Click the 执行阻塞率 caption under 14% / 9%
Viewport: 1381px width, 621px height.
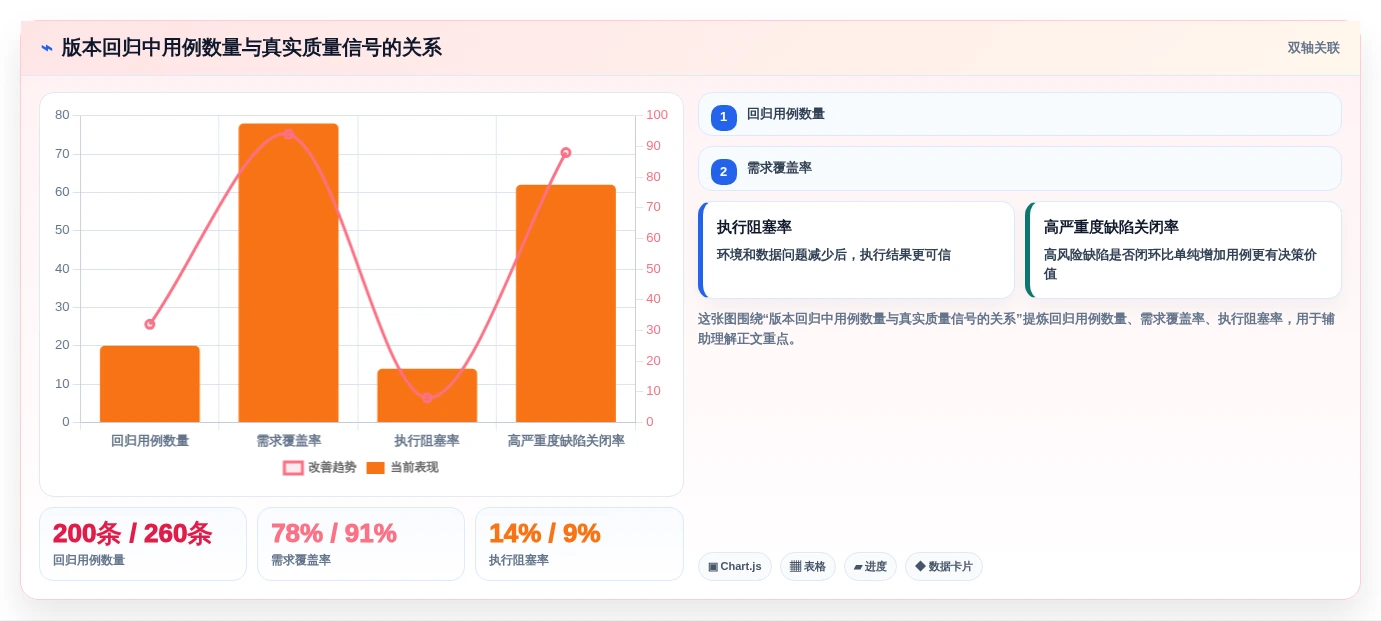[519, 560]
